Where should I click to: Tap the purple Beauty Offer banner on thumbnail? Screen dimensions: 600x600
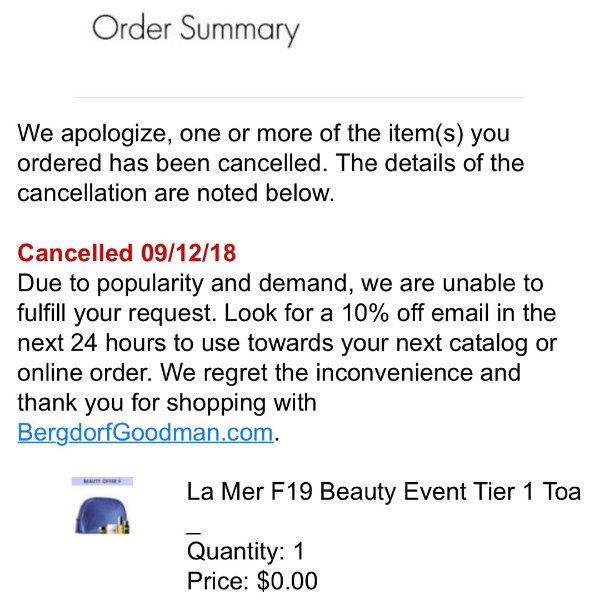coord(102,481)
